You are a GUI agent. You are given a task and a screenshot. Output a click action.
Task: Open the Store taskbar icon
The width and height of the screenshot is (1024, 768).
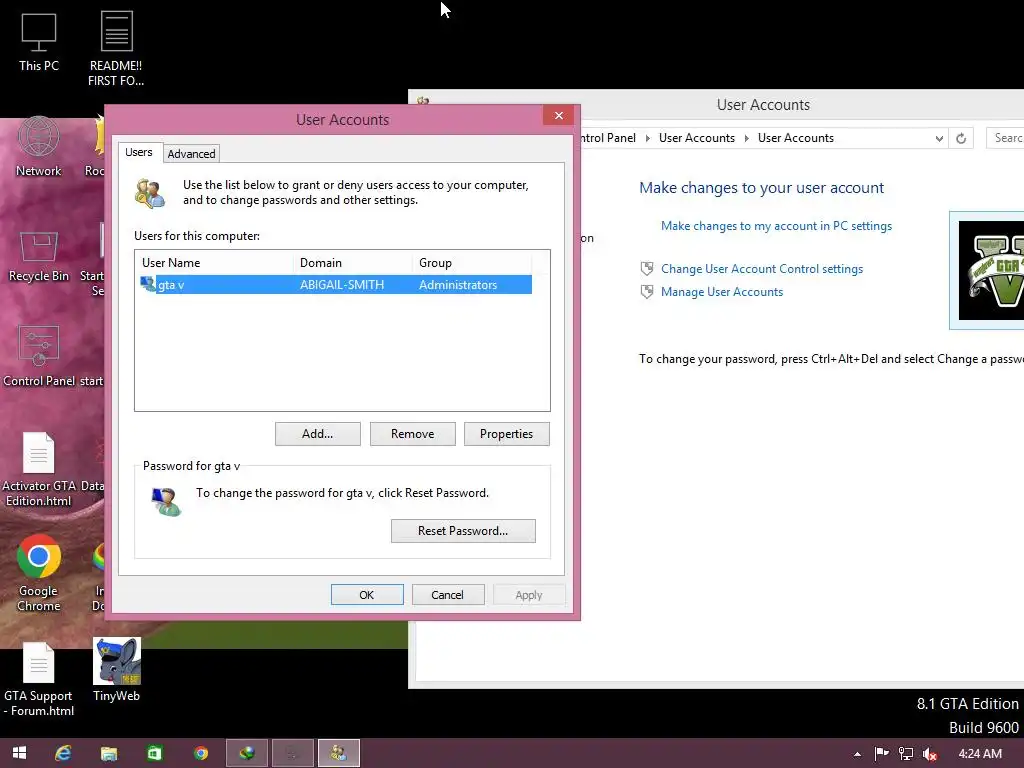(155, 753)
